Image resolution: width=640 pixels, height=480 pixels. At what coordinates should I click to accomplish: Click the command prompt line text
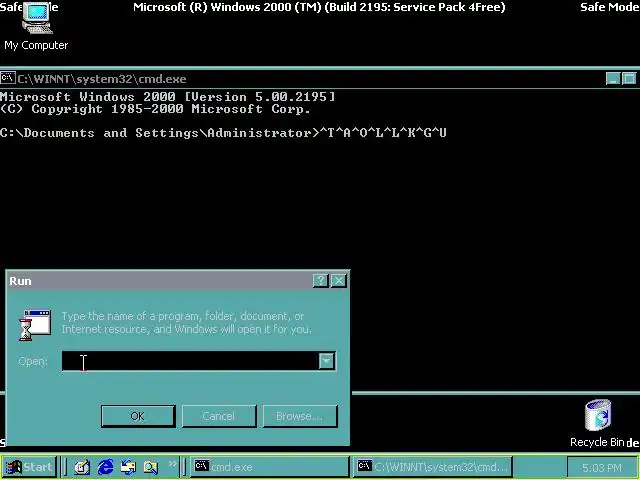click(x=223, y=133)
